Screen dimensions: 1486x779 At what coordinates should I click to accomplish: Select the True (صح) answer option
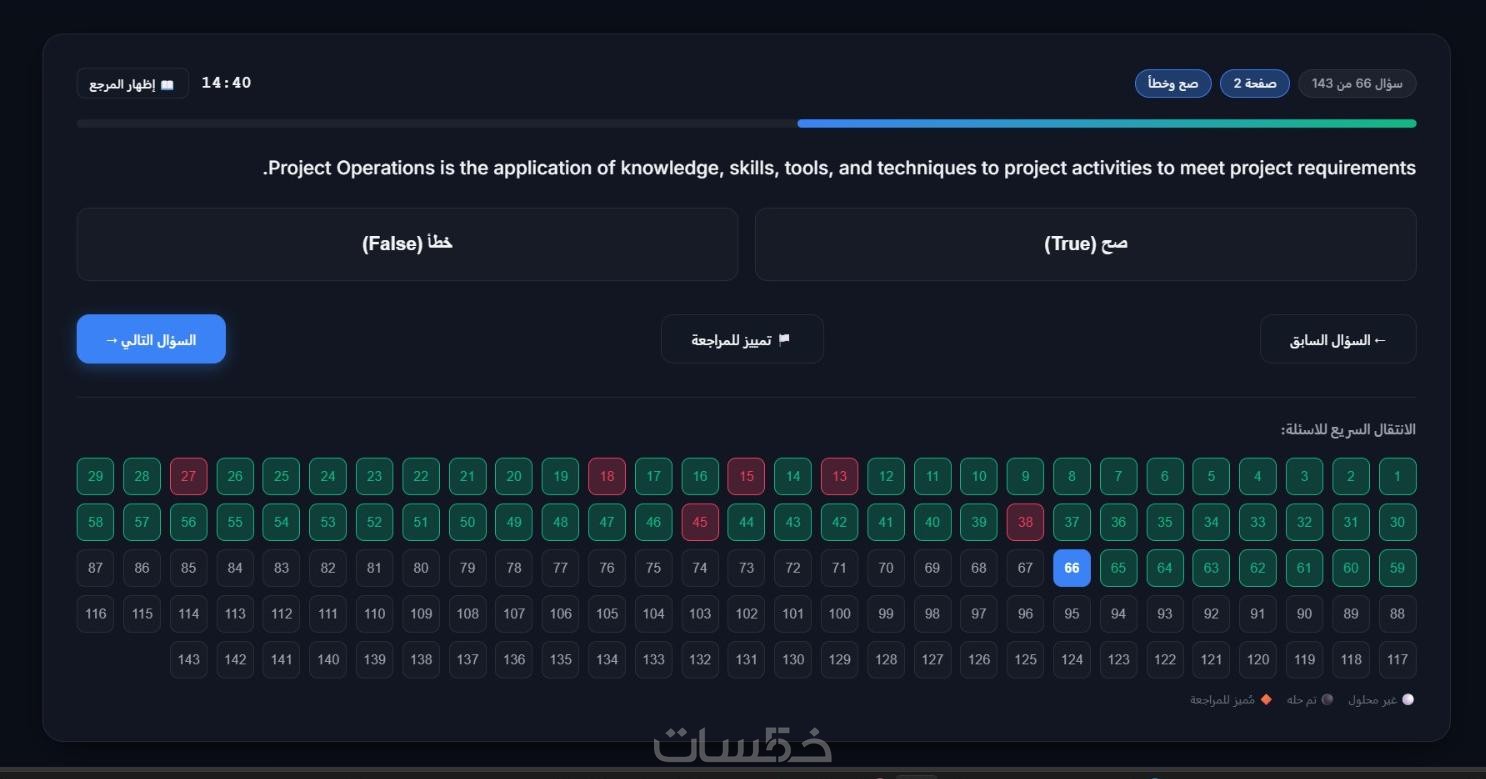coord(1085,244)
